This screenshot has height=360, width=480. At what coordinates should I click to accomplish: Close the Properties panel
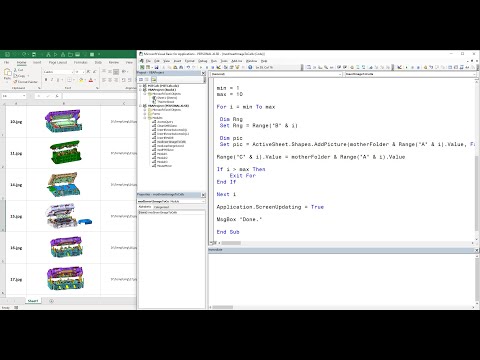click(x=203, y=195)
